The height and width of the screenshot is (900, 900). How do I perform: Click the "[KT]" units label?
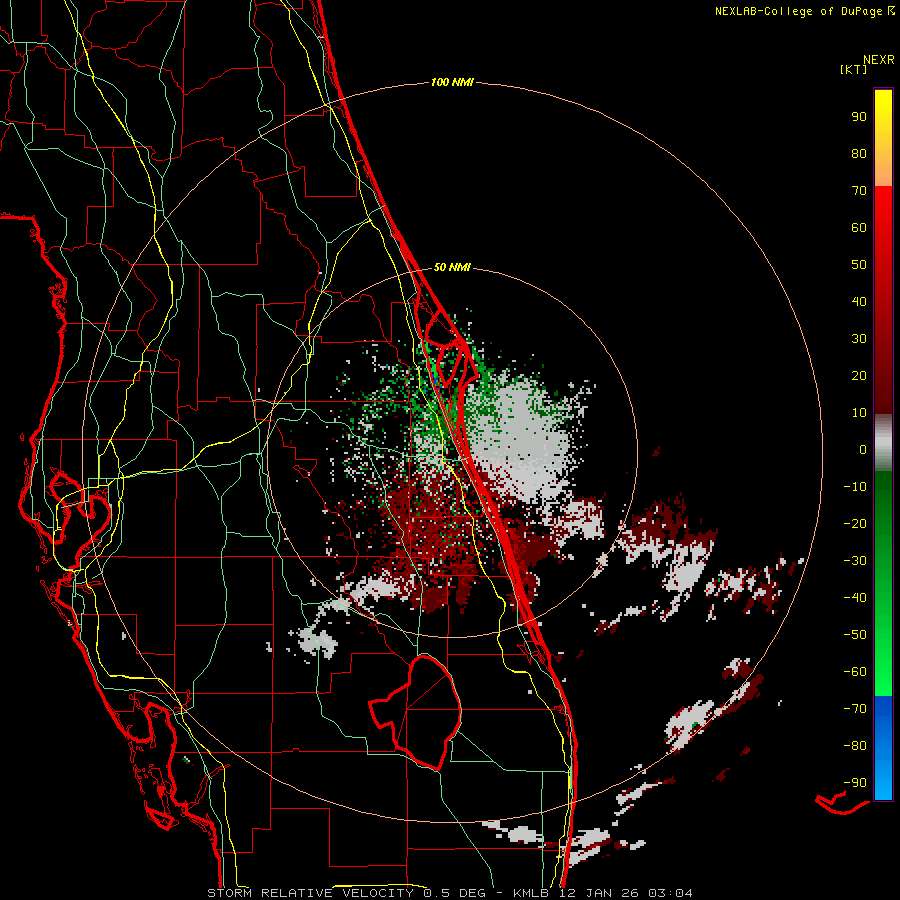tap(854, 69)
